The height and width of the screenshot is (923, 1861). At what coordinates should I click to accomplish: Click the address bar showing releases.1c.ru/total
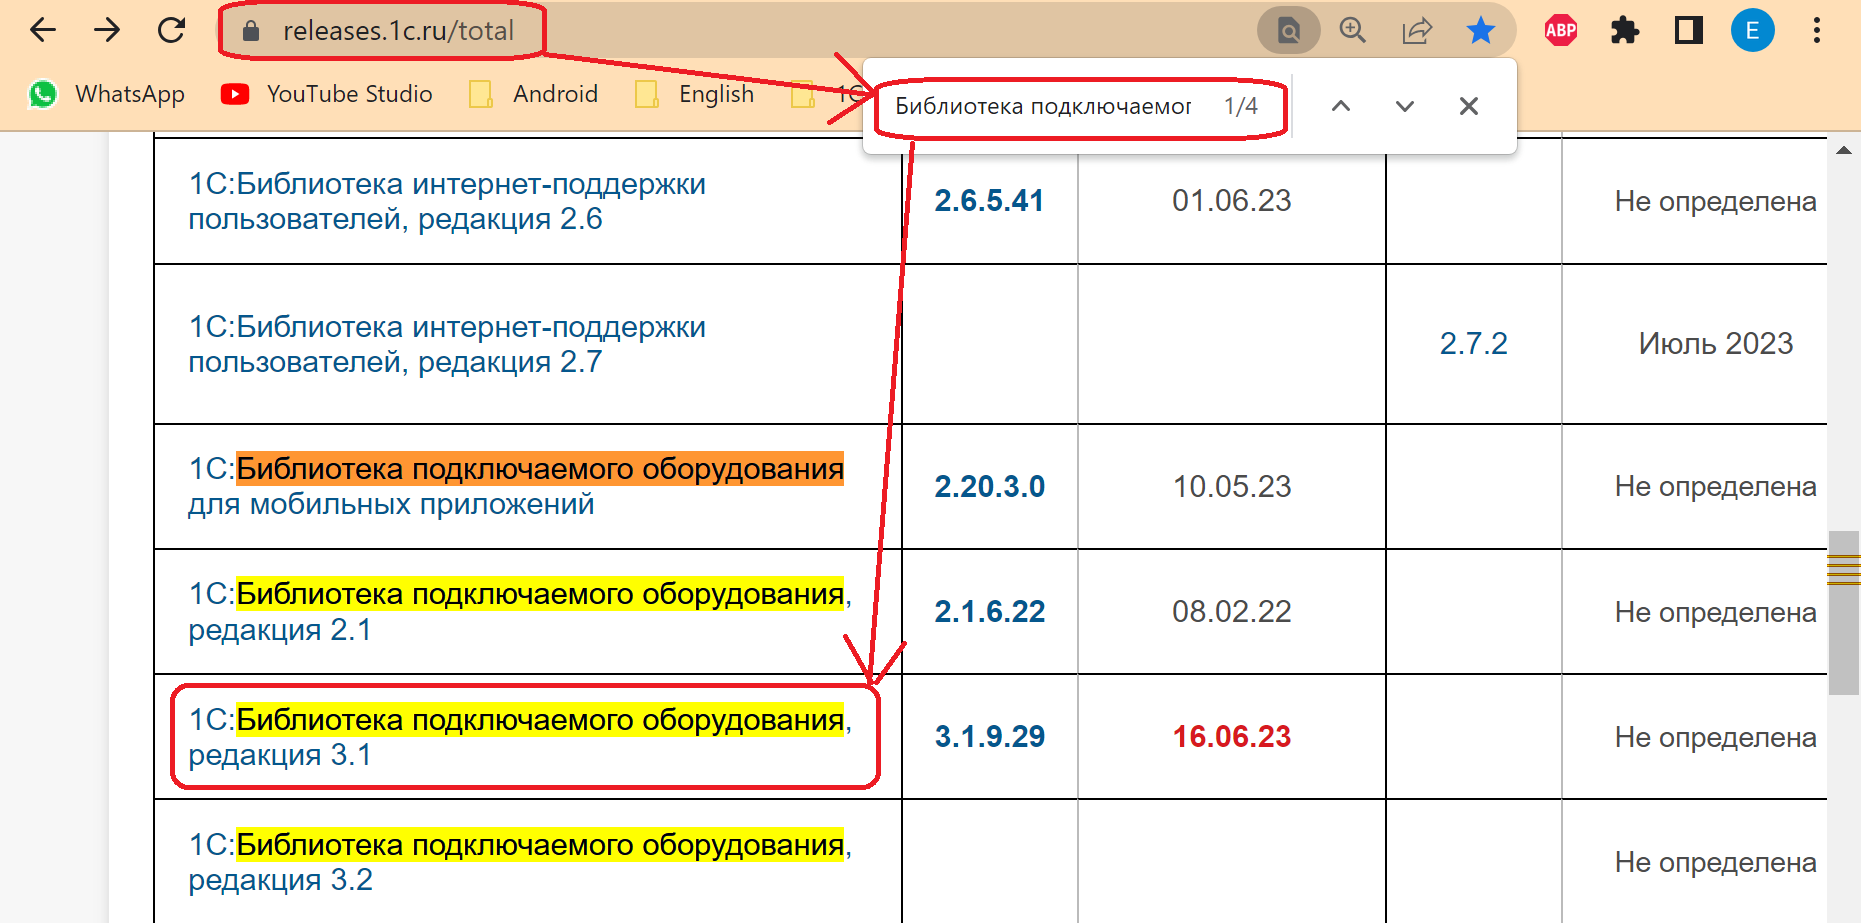pyautogui.click(x=738, y=30)
